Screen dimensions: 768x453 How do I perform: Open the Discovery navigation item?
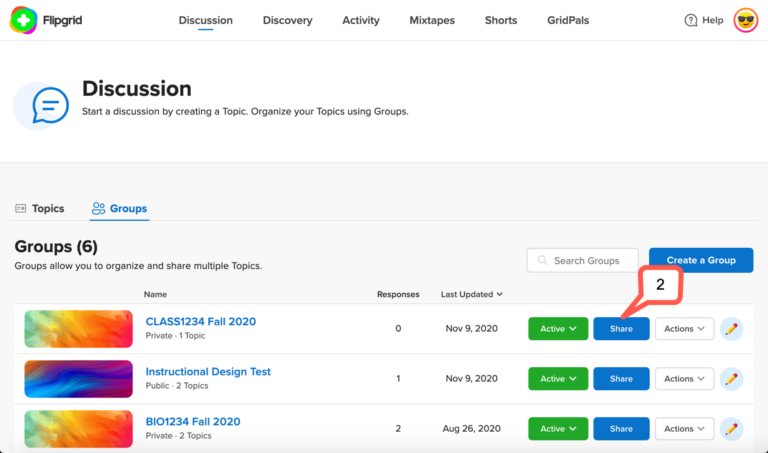[288, 20]
